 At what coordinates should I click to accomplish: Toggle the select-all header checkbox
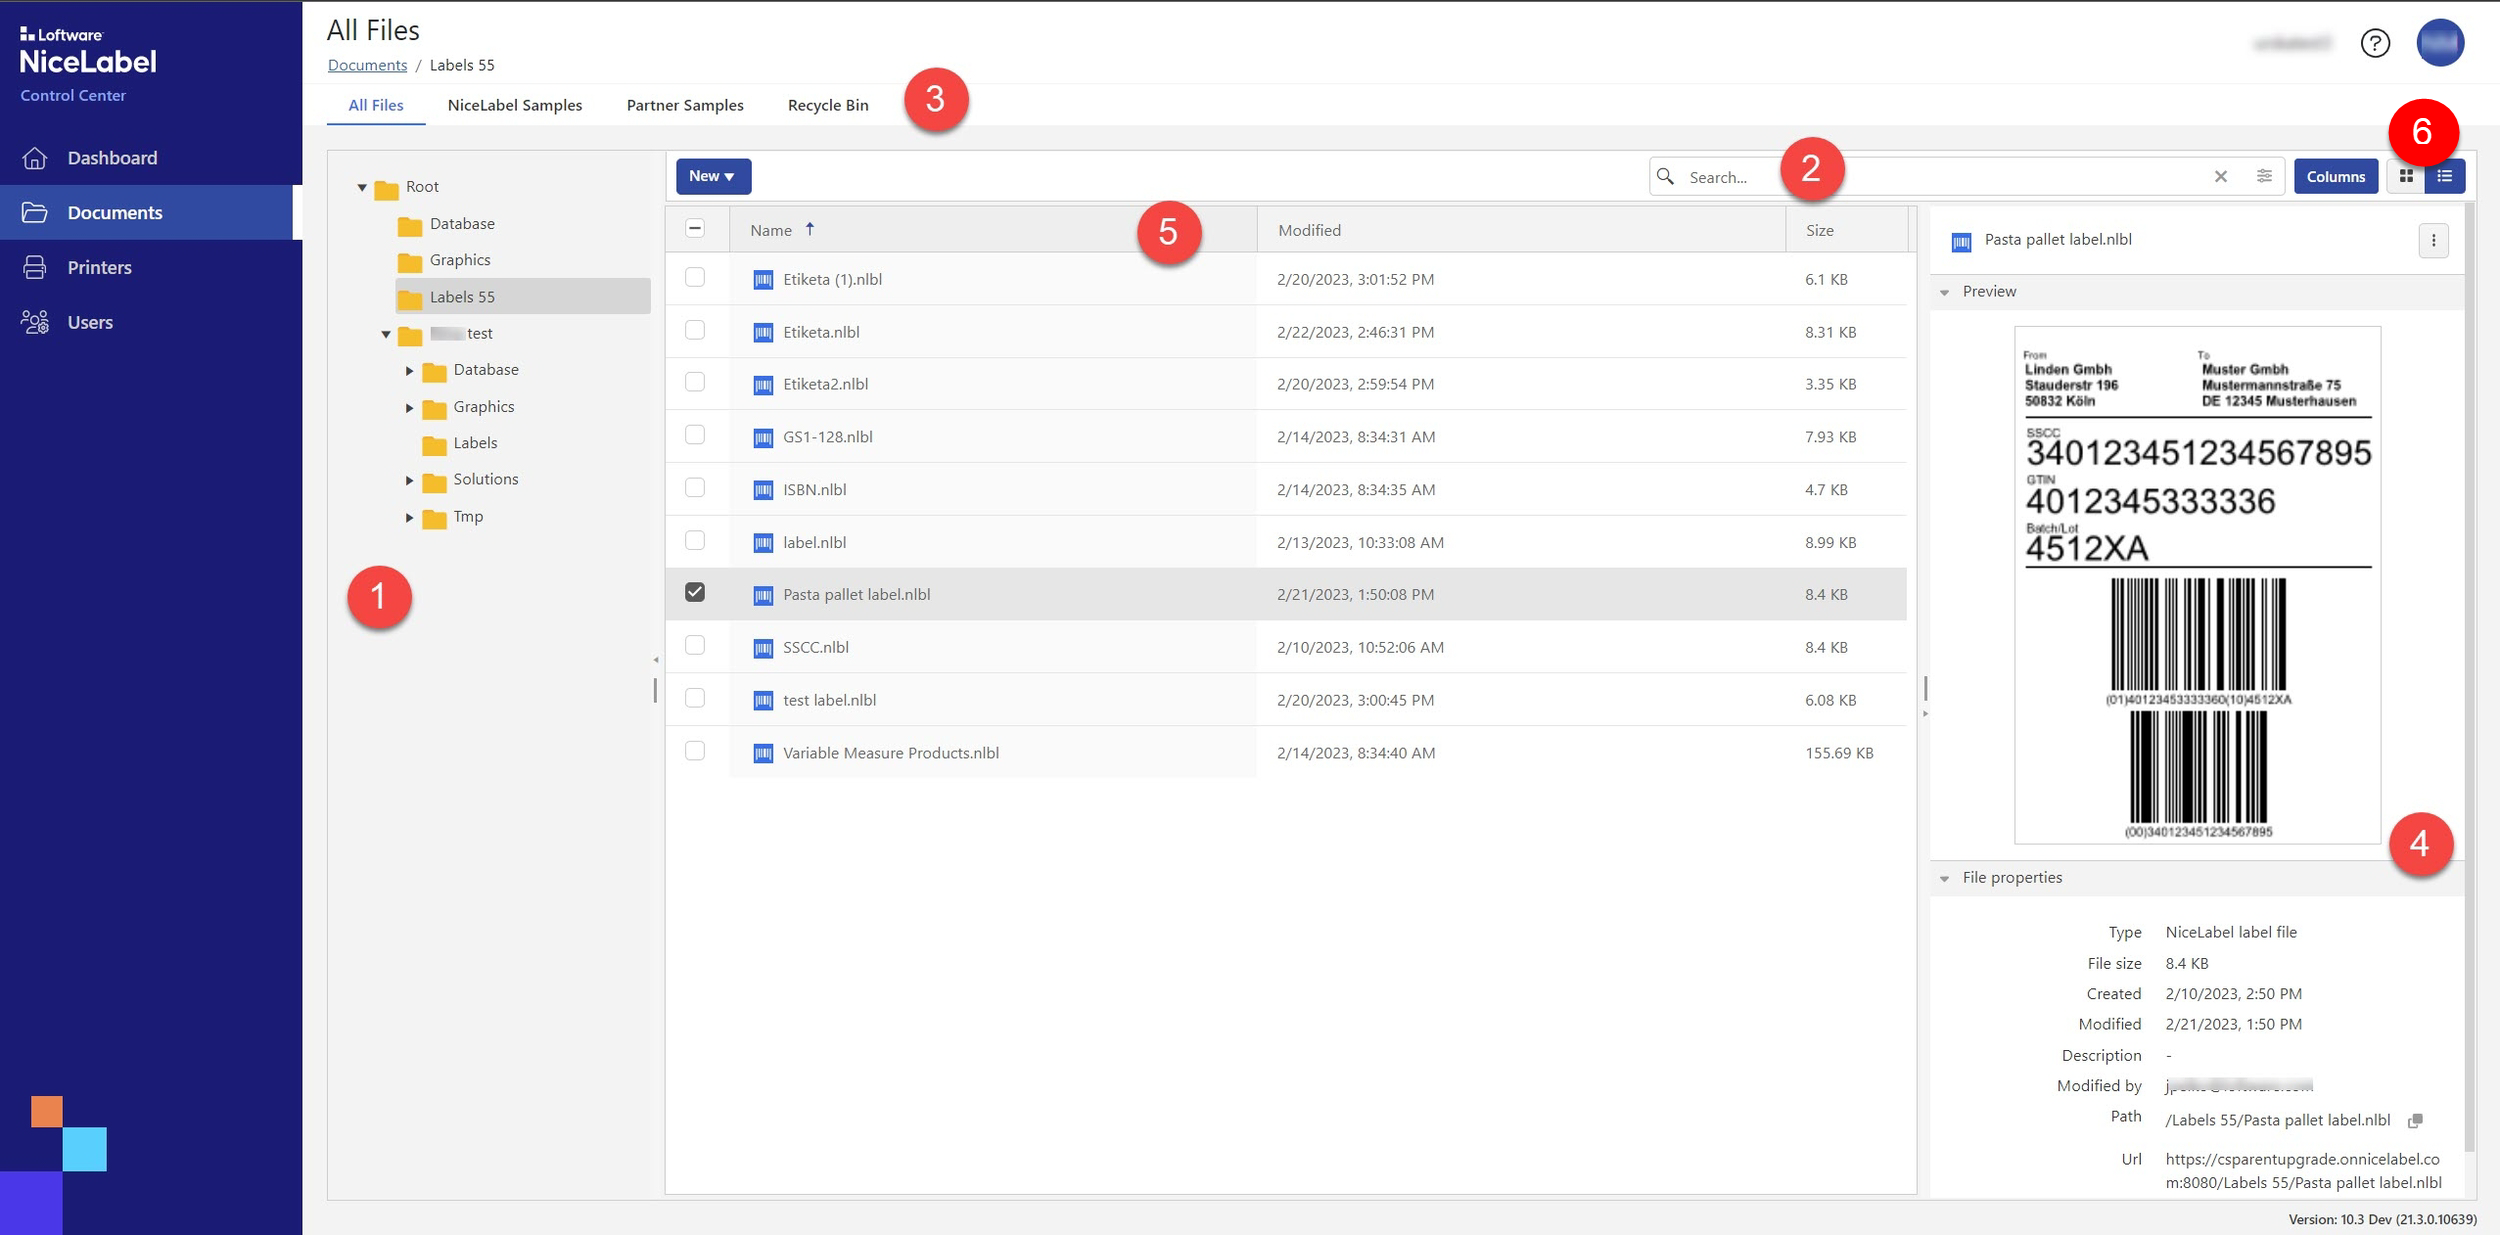695,228
